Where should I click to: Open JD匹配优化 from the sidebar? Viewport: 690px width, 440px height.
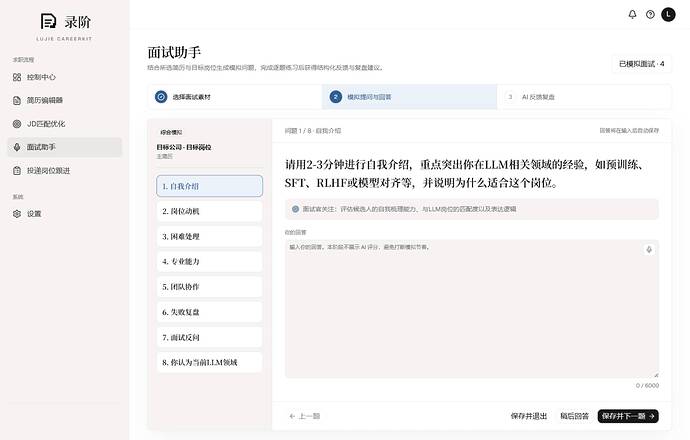pos(64,124)
